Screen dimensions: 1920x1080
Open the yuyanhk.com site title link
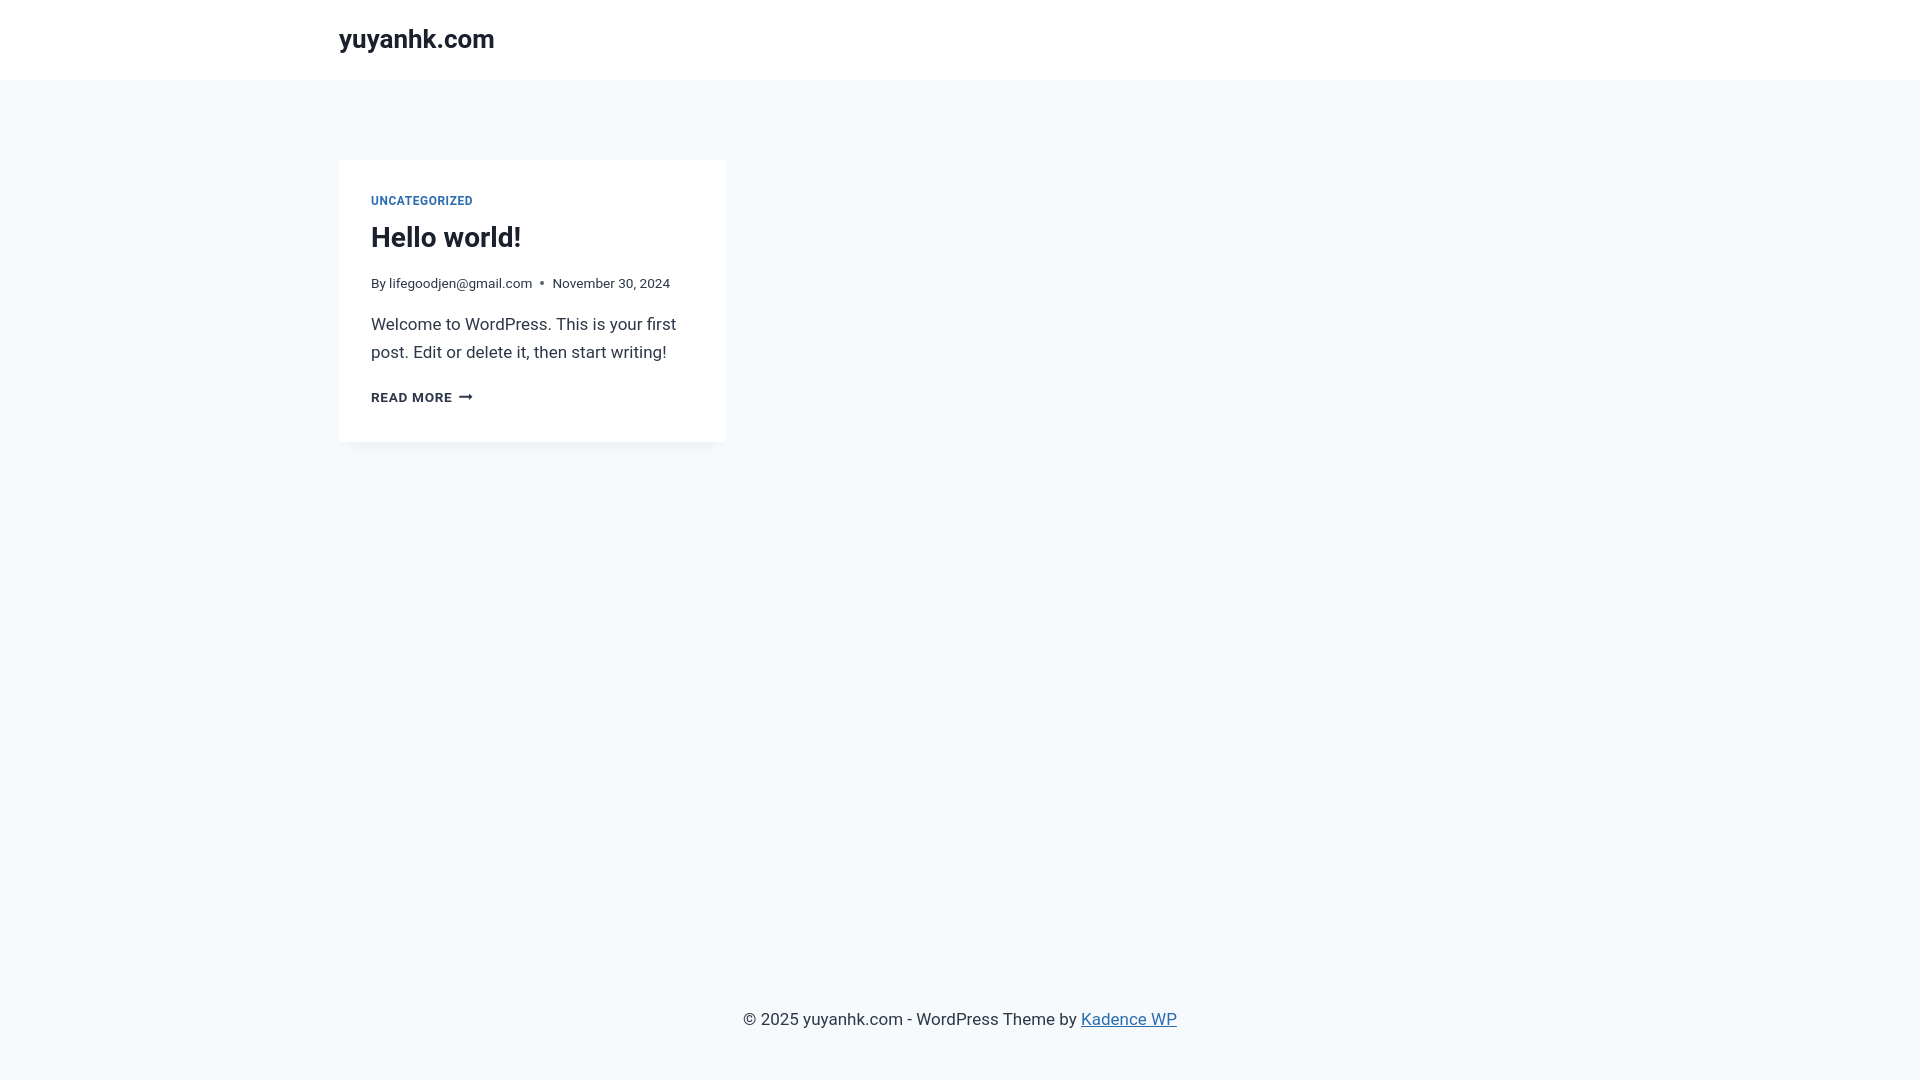(416, 39)
